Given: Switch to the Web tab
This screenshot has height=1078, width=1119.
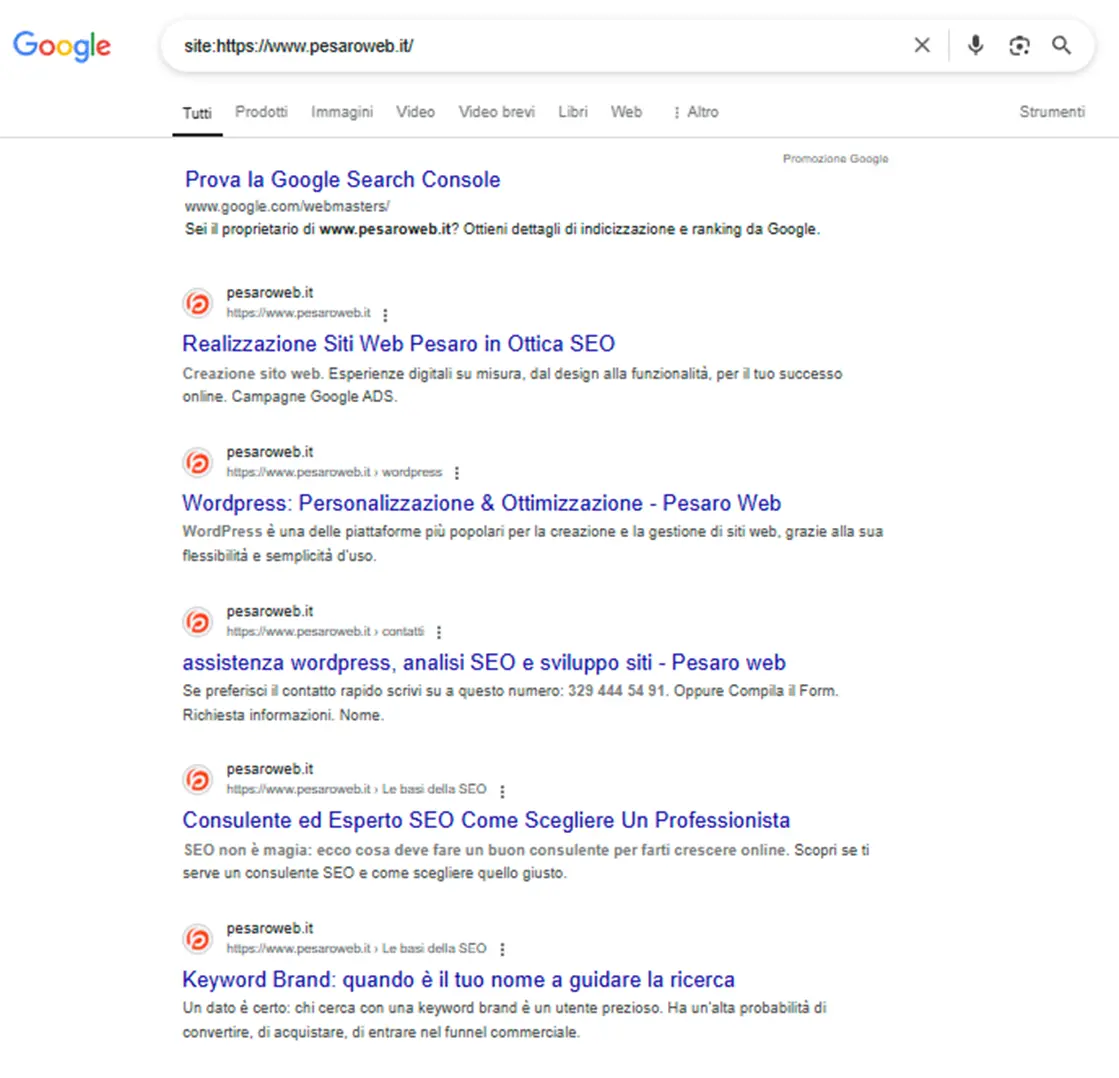Looking at the screenshot, I should pos(626,112).
